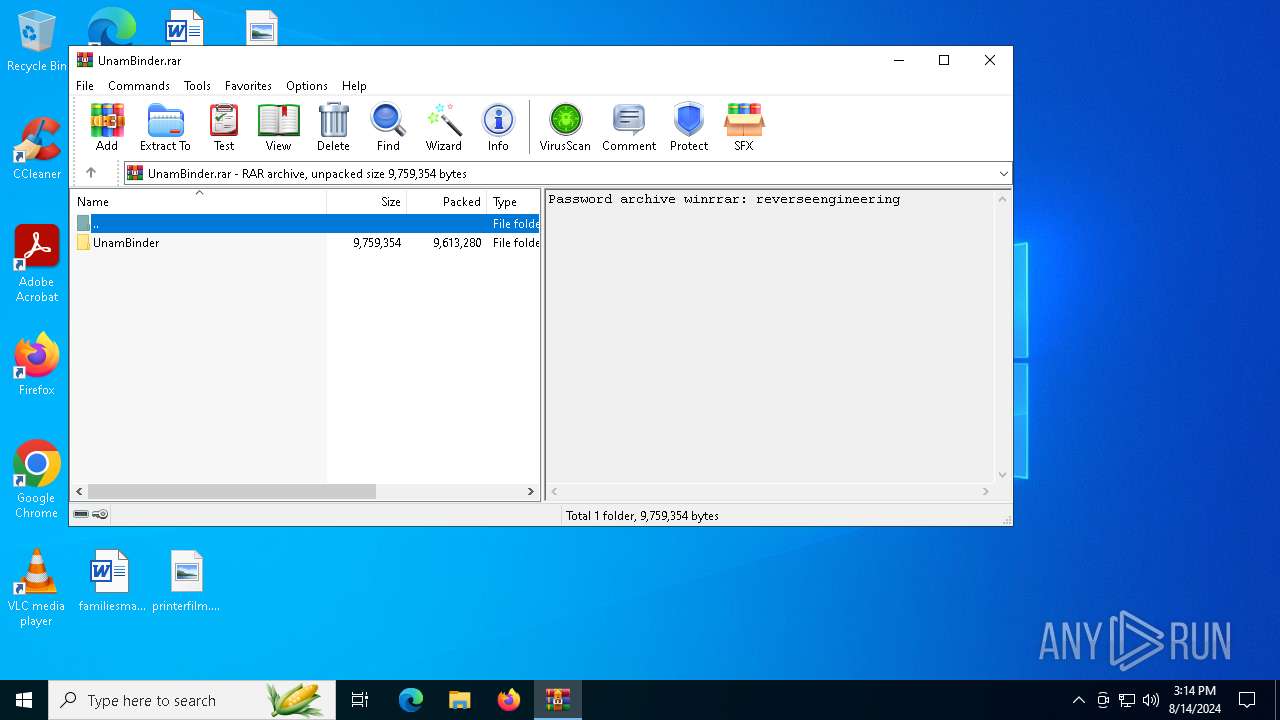Viewport: 1280px width, 720px height.
Task: Open File Explorer from taskbar
Action: click(460, 700)
